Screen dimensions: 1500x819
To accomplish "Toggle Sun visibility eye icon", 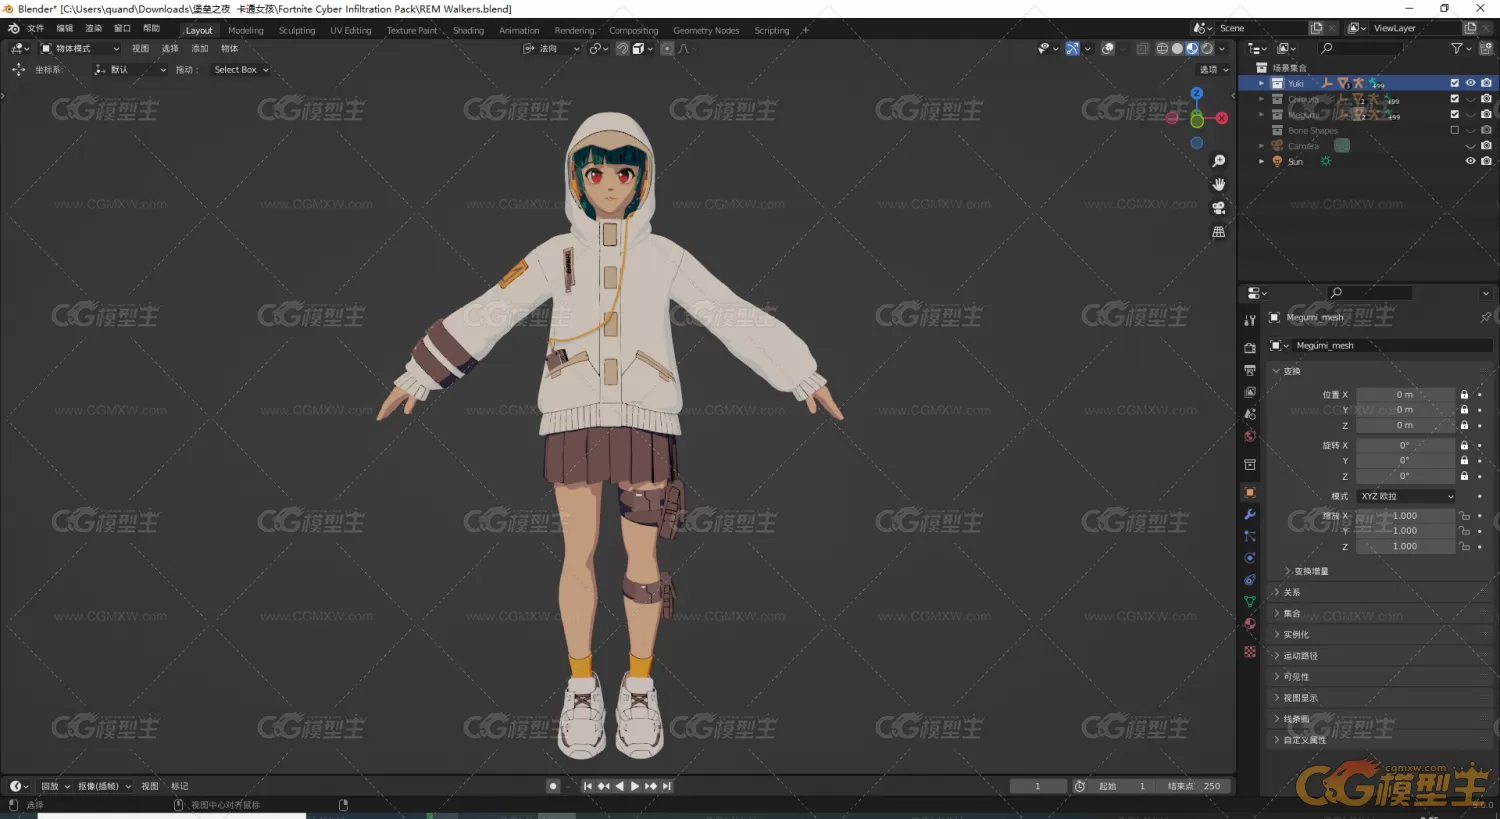I will pyautogui.click(x=1470, y=161).
